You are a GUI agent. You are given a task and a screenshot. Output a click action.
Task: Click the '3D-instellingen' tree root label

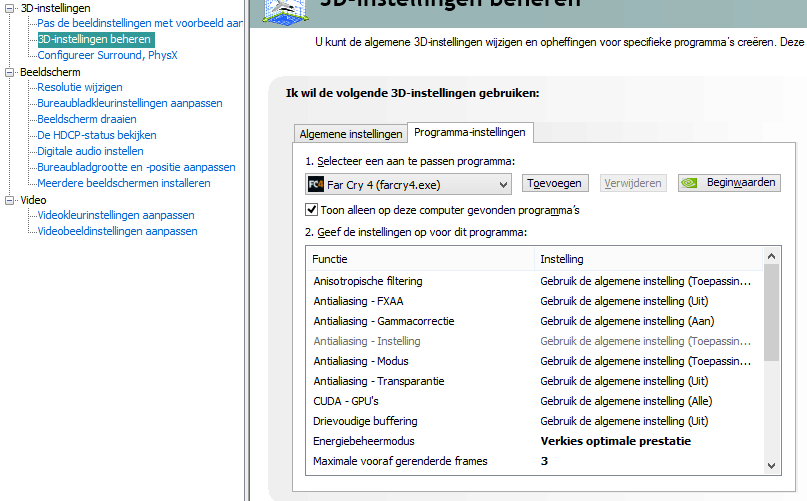[55, 8]
